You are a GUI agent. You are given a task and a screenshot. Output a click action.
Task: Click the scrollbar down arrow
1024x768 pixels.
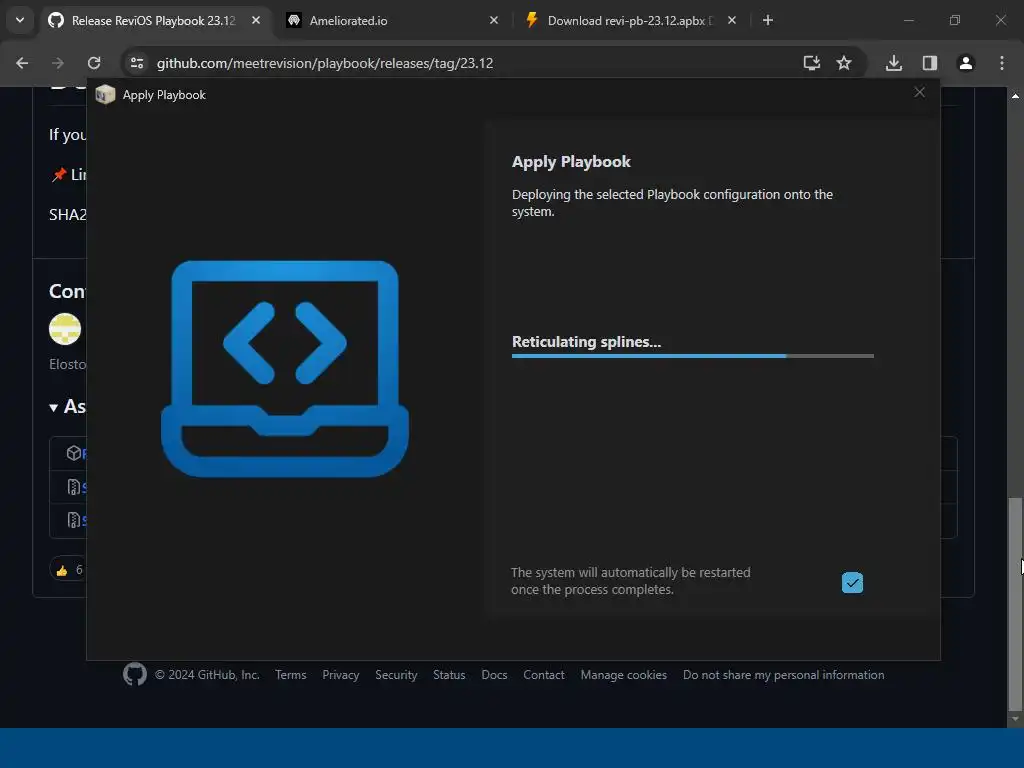(1015, 719)
